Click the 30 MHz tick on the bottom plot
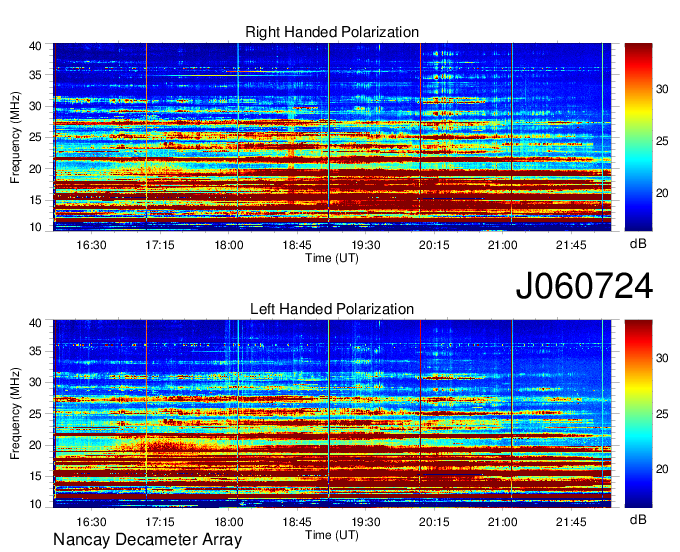Image resolution: width=680 pixels, height=552 pixels. coord(36,382)
